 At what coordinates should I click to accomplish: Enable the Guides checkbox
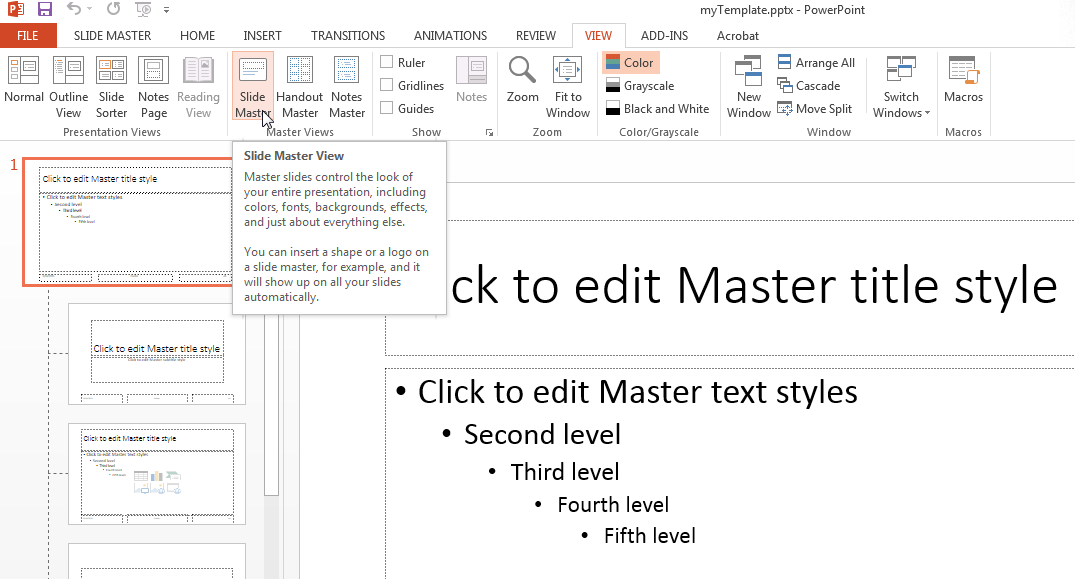tap(384, 108)
